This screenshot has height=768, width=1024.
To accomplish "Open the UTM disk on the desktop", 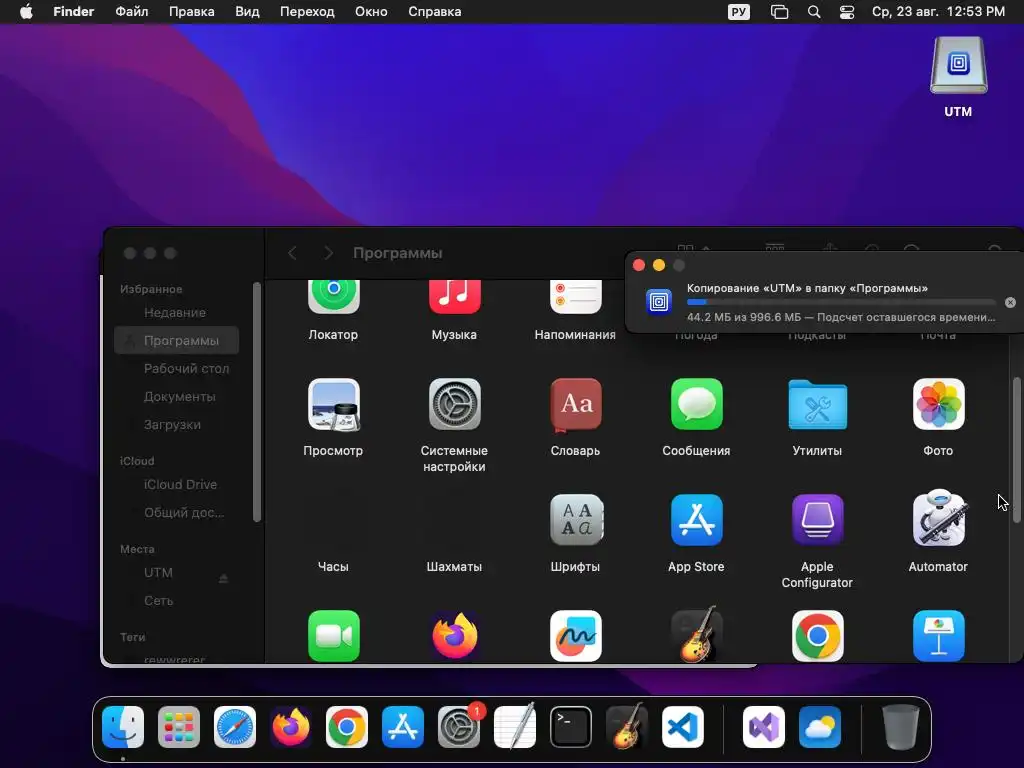I will pyautogui.click(x=958, y=65).
